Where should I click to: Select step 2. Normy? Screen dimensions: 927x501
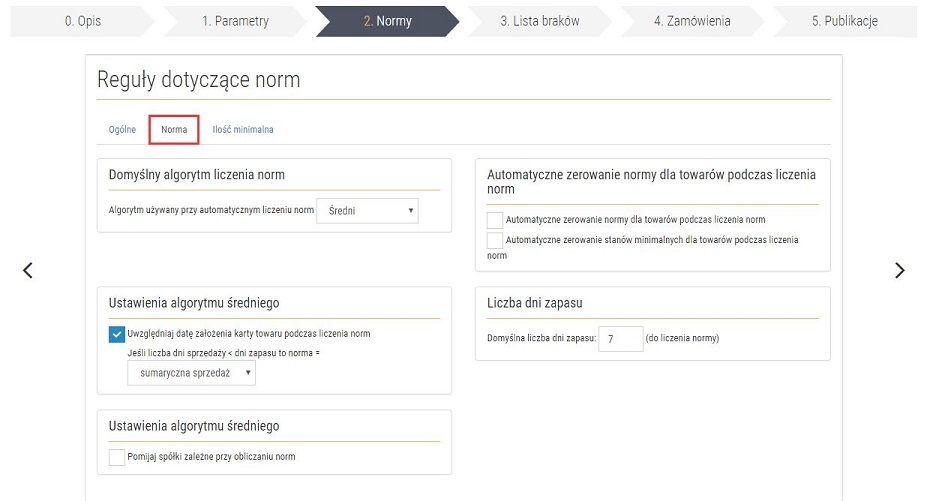[387, 21]
